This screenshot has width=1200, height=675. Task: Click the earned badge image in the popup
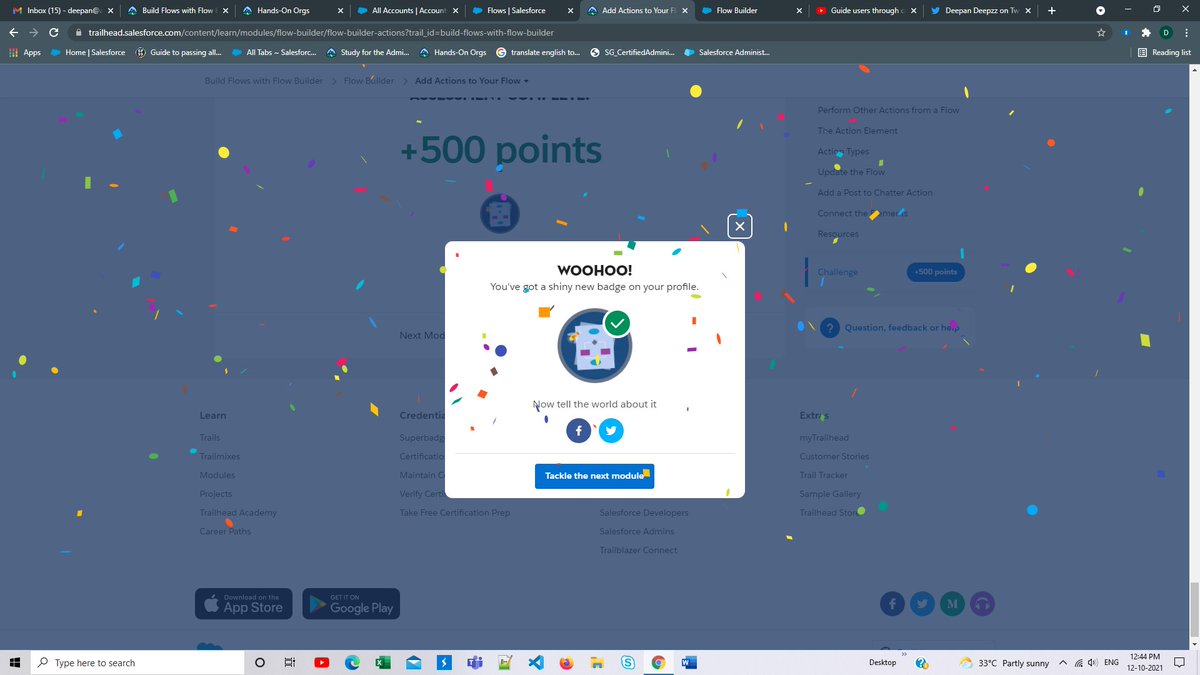click(x=594, y=346)
